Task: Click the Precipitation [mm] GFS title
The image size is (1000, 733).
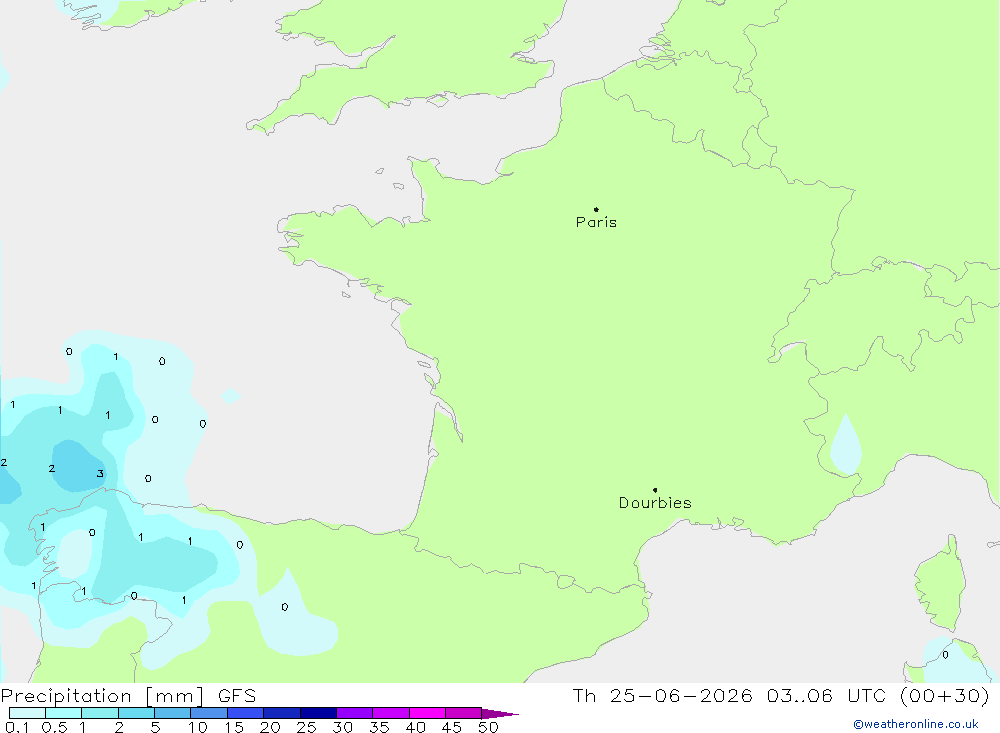Action: pyautogui.click(x=128, y=696)
